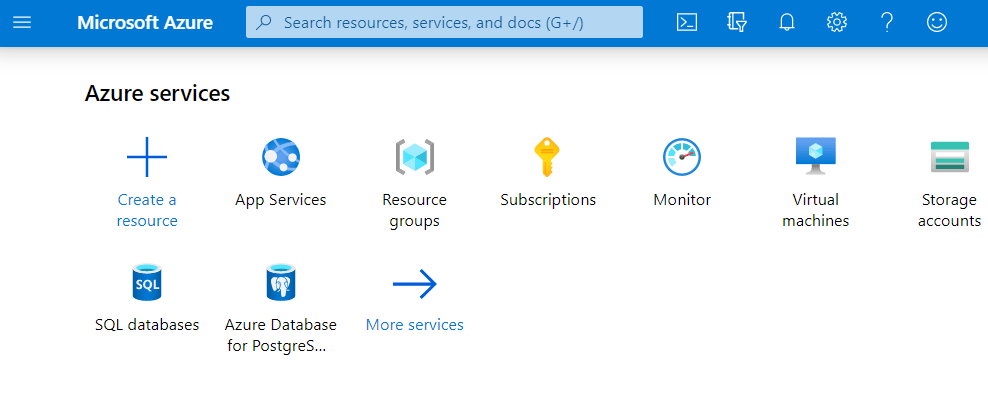
Task: Click the 'Azure services' heading
Action: pos(158,94)
